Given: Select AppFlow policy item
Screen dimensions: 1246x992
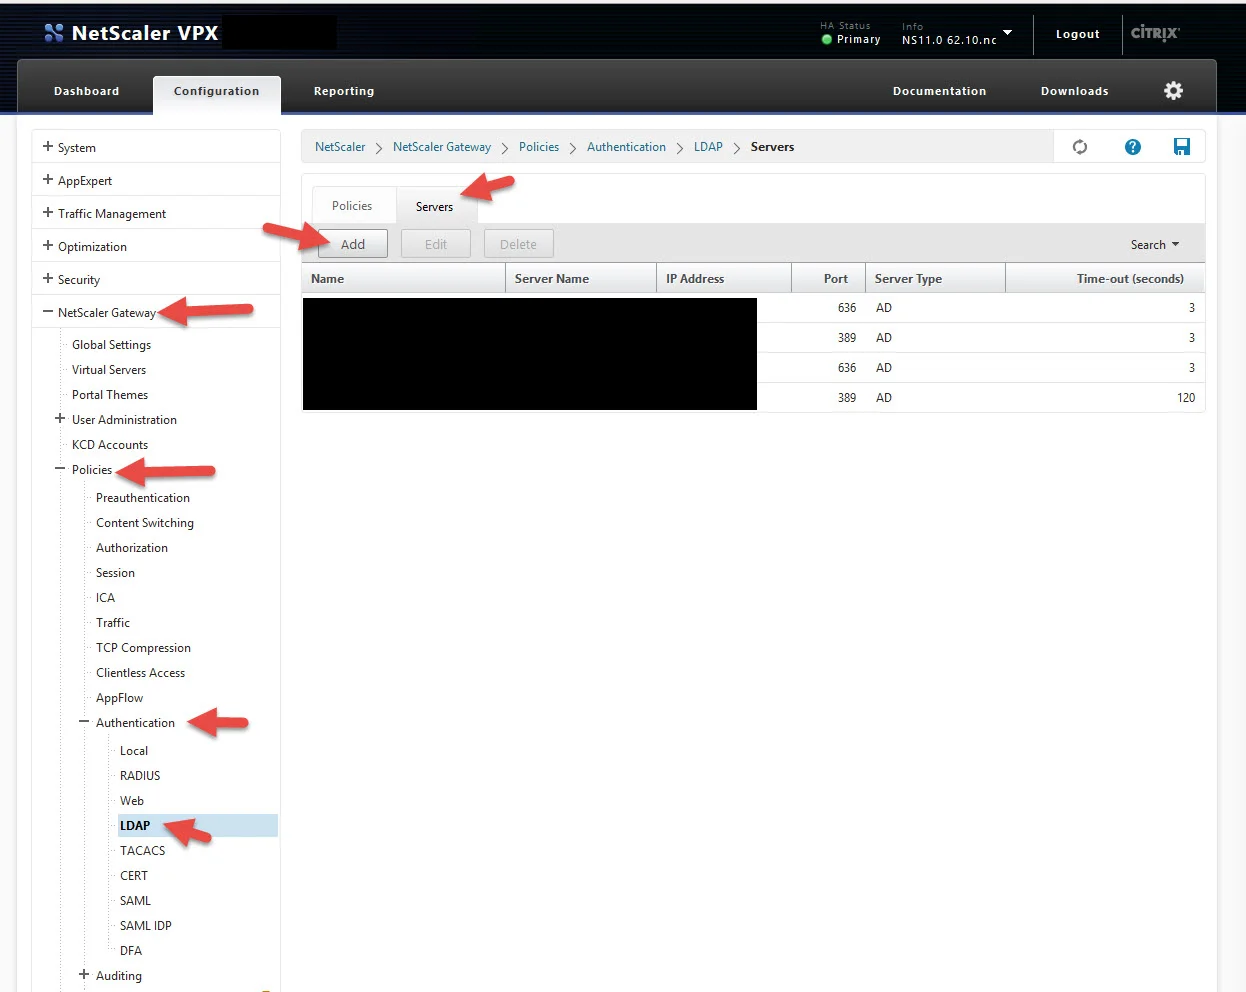Looking at the screenshot, I should [x=119, y=698].
